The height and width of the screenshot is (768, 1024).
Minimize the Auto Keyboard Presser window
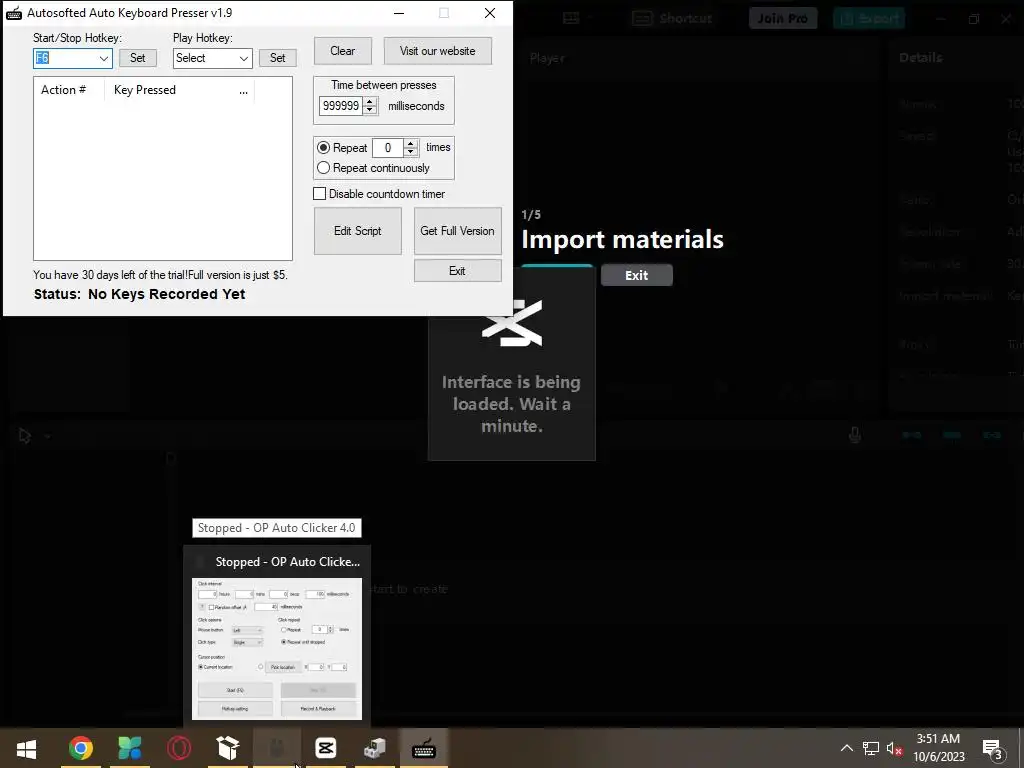coord(399,13)
